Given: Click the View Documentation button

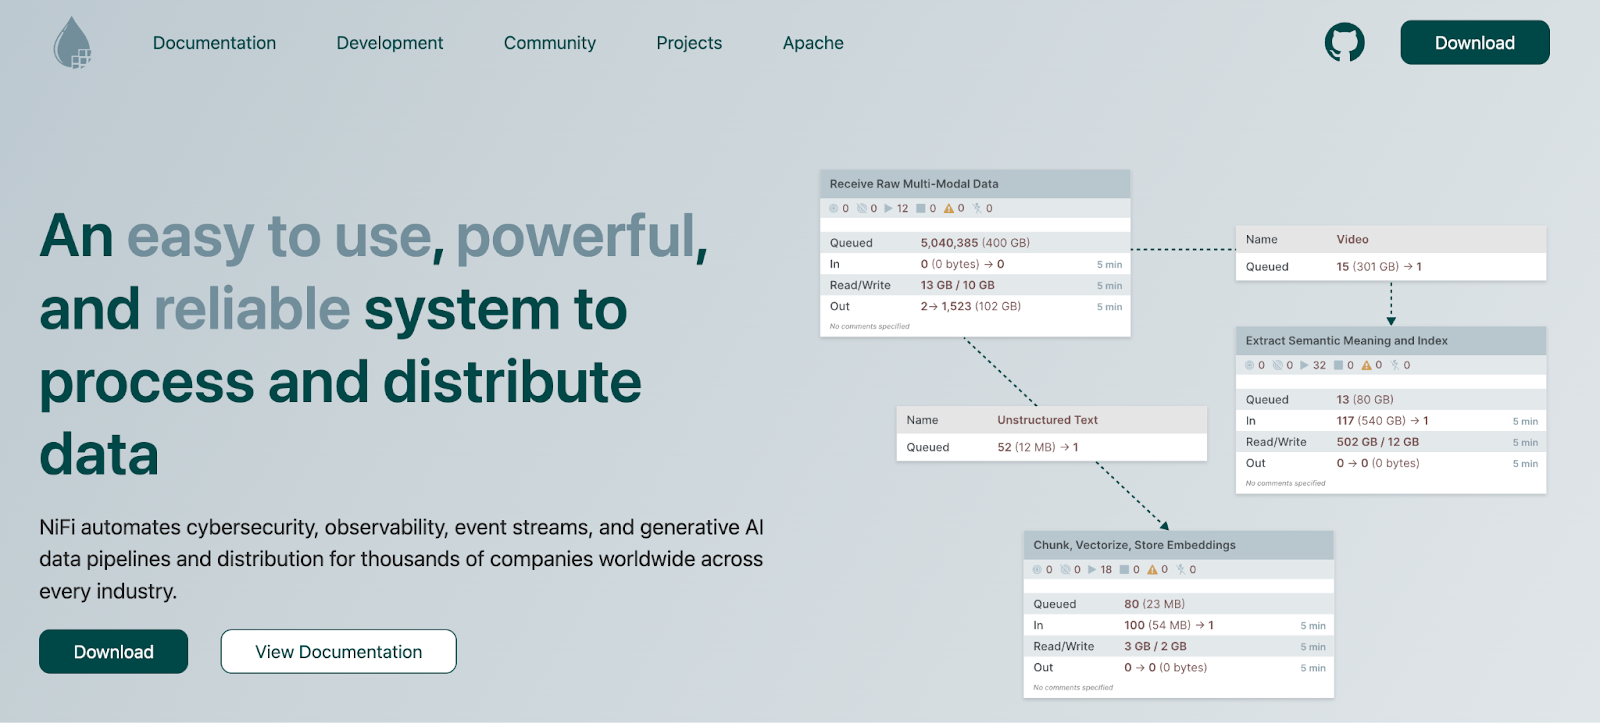Looking at the screenshot, I should click(x=339, y=652).
